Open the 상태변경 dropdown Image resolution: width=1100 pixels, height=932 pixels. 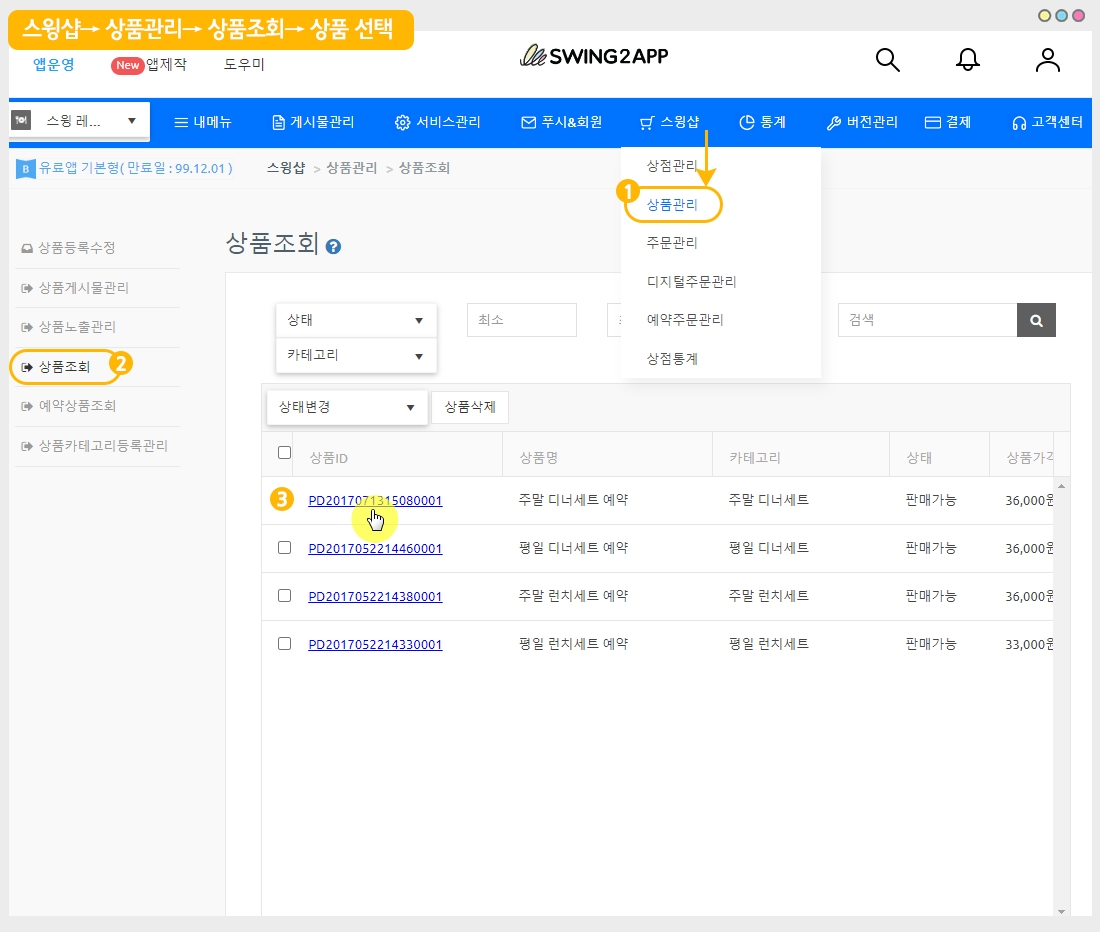pos(347,407)
